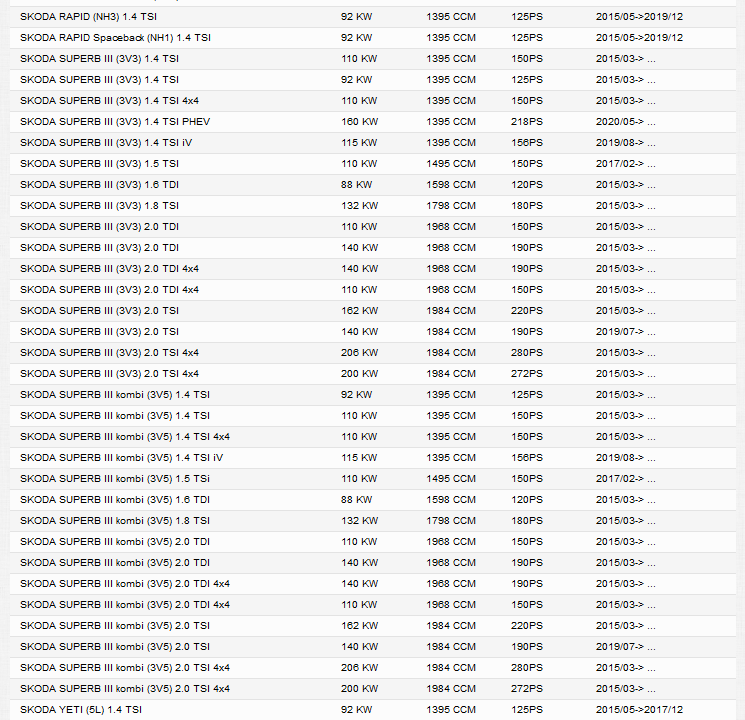Click 180PS in SUPERB III (3V3) 1.8 TSI row

pos(527,205)
